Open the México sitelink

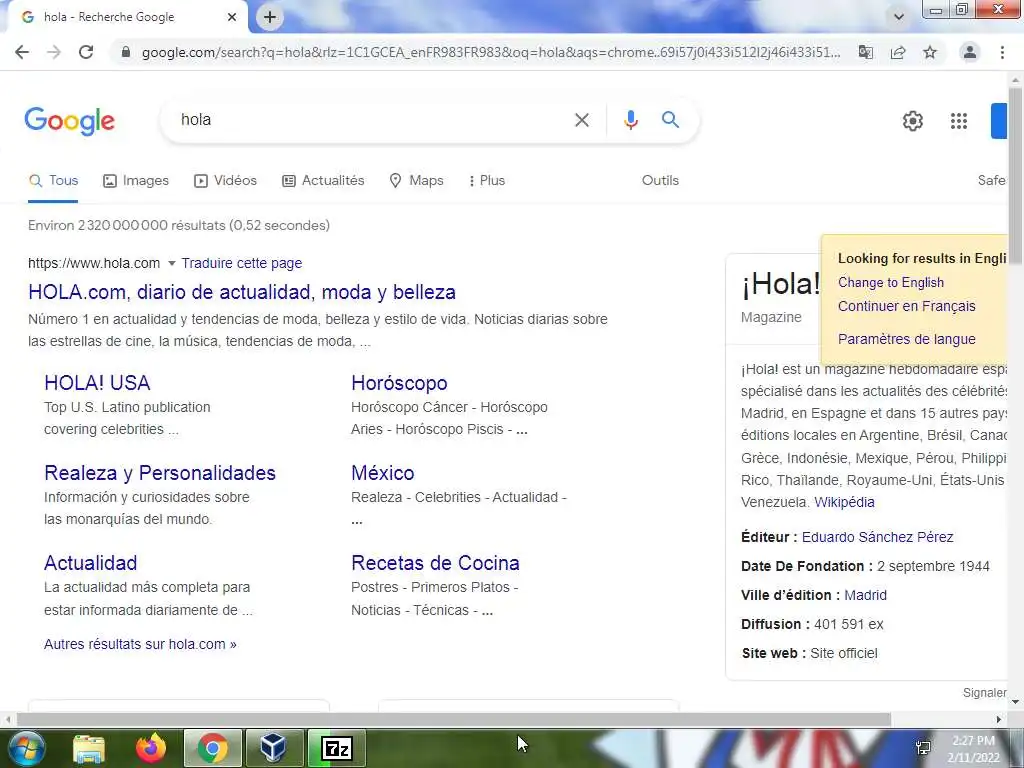[x=383, y=473]
